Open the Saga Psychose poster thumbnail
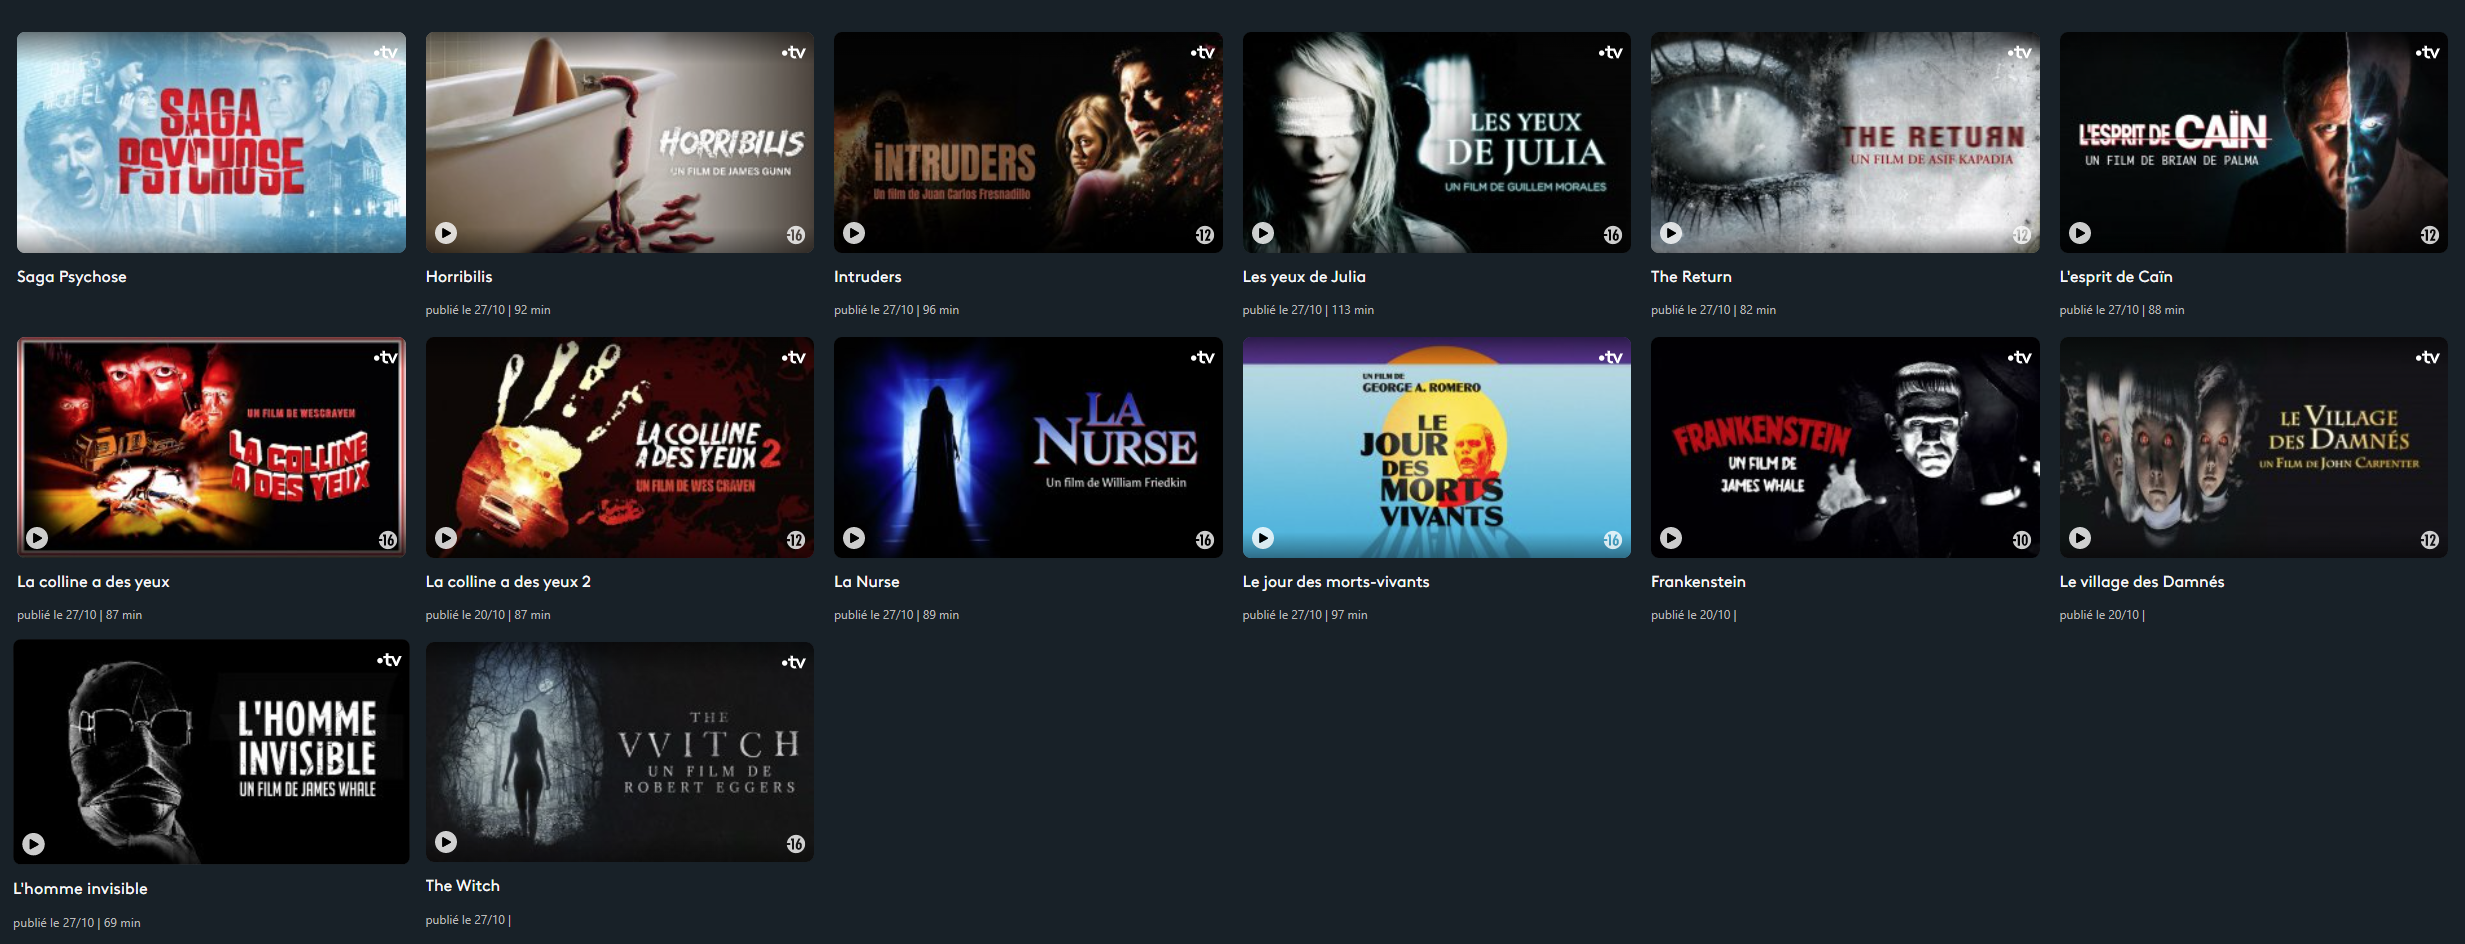2465x944 pixels. 211,142
